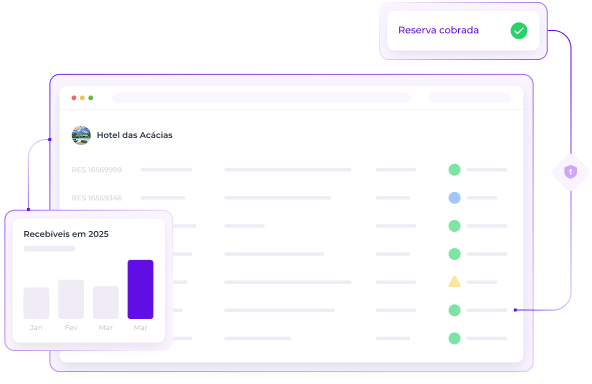
Task: Click the Recebíveis em 2025 heading
Action: tap(66, 234)
